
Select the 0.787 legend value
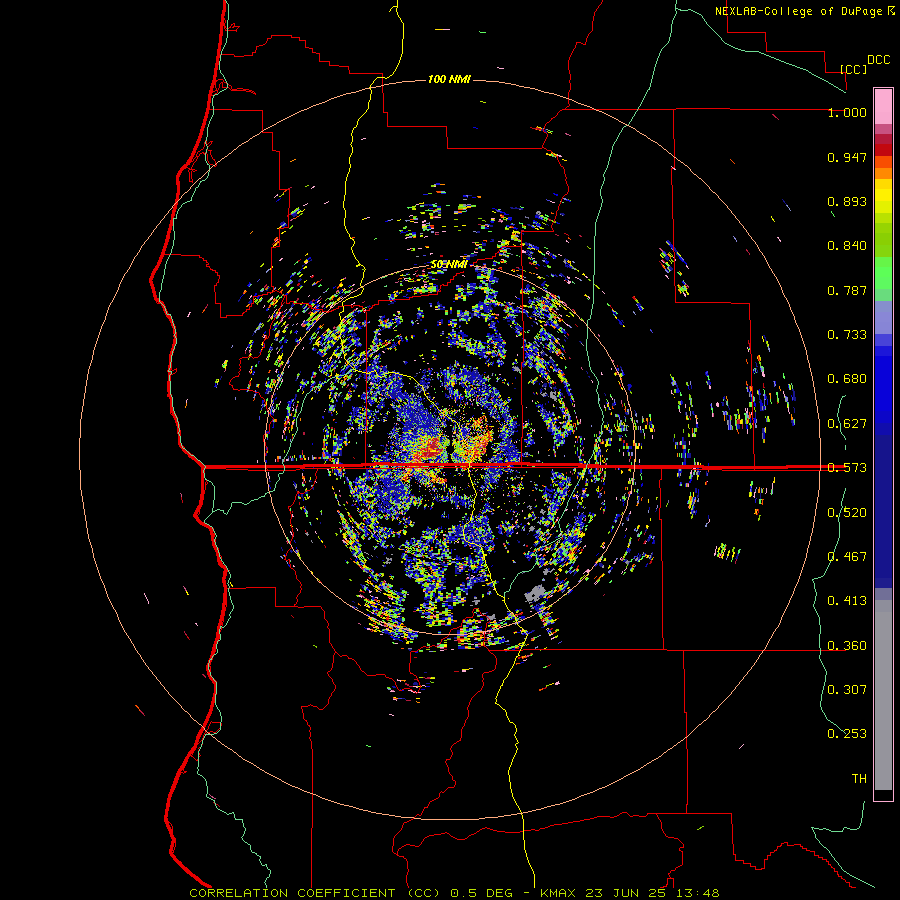[847, 290]
